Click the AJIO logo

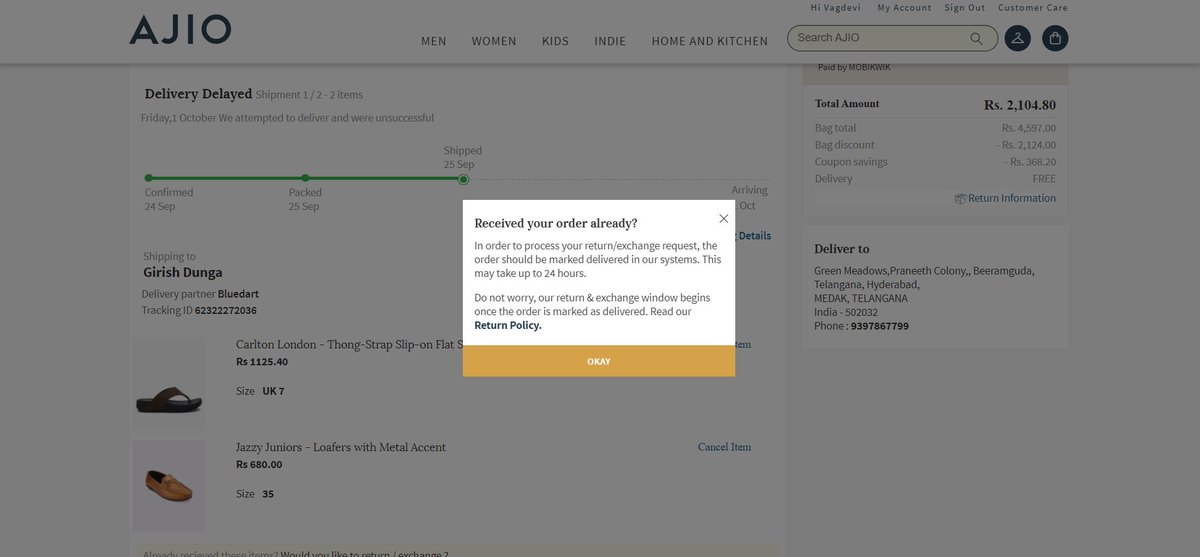pos(180,30)
